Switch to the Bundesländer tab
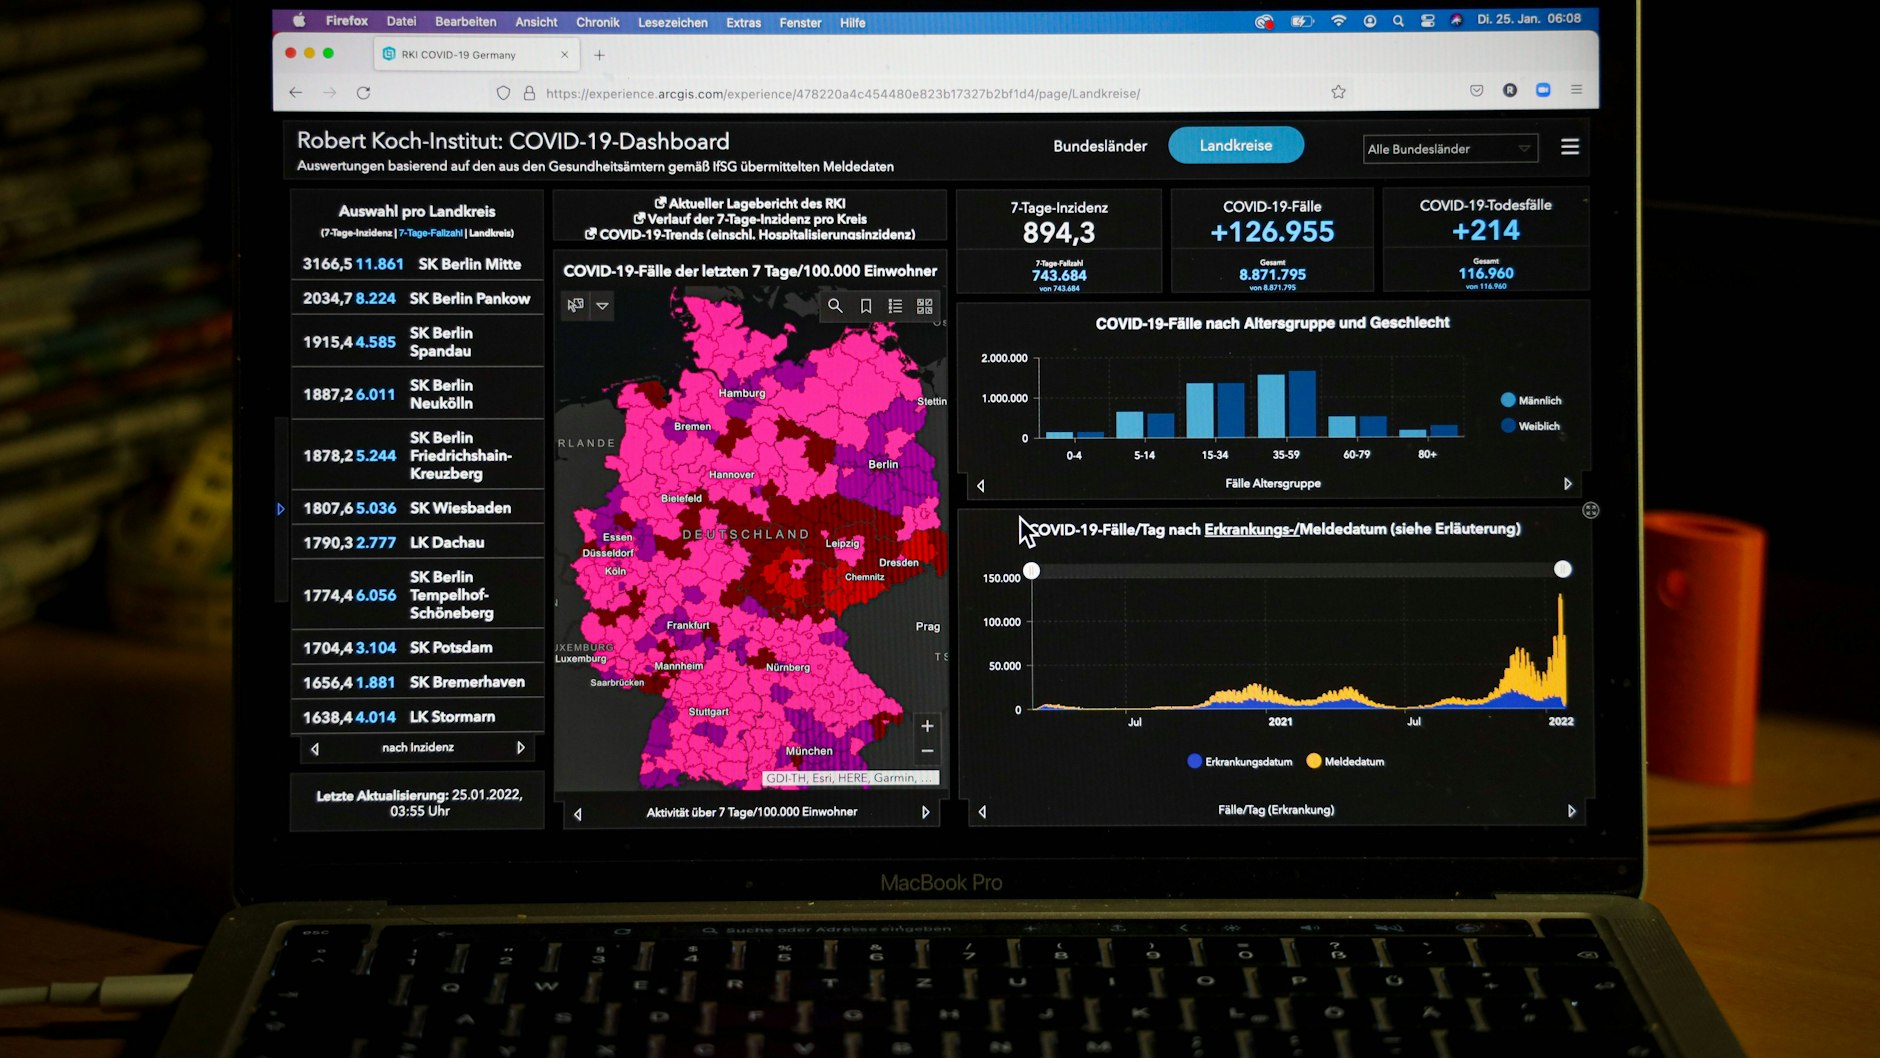Viewport: 1880px width, 1058px height. pos(1099,146)
